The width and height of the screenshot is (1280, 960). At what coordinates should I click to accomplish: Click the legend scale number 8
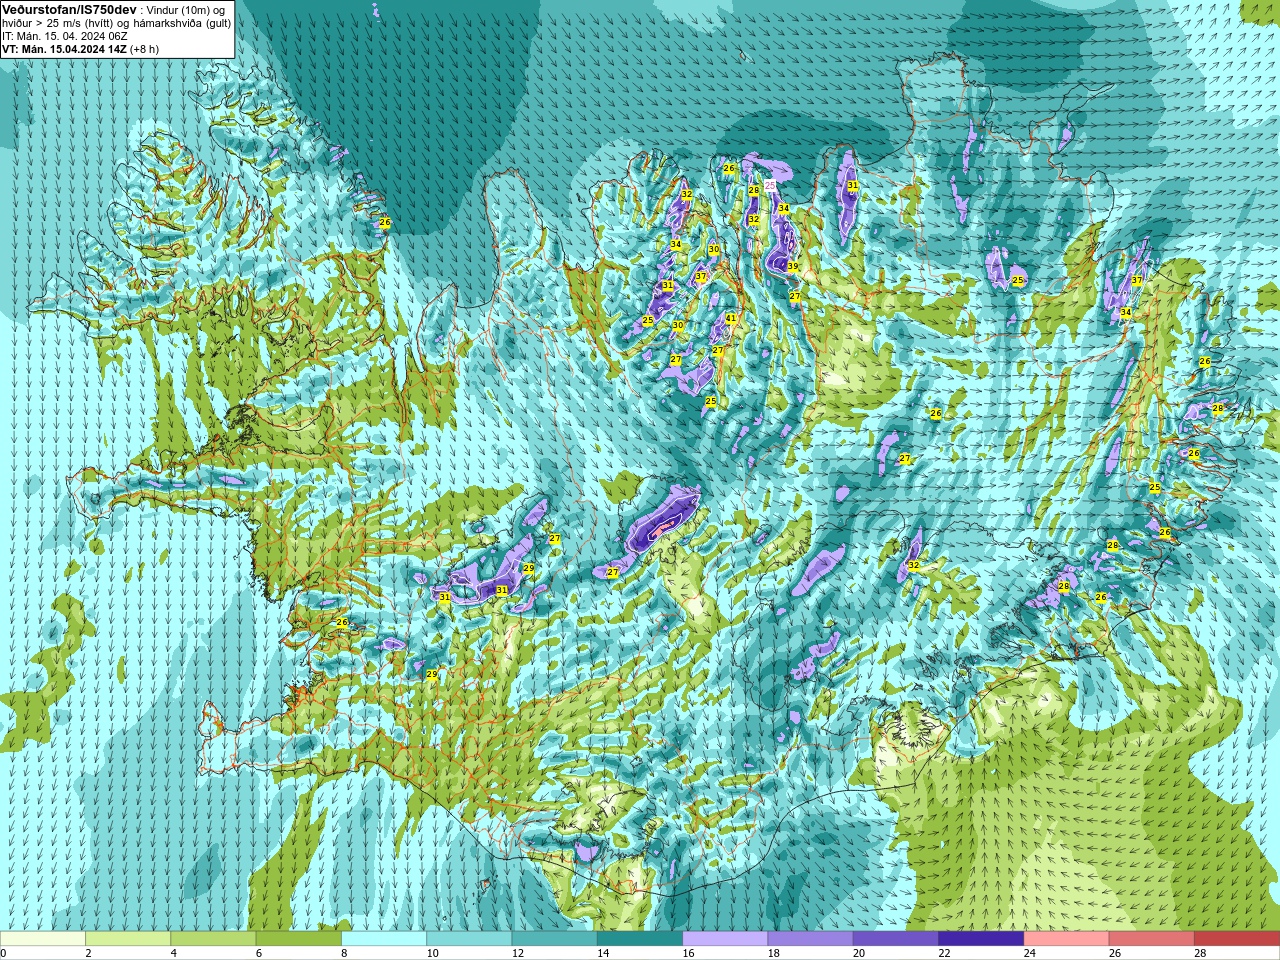344,953
